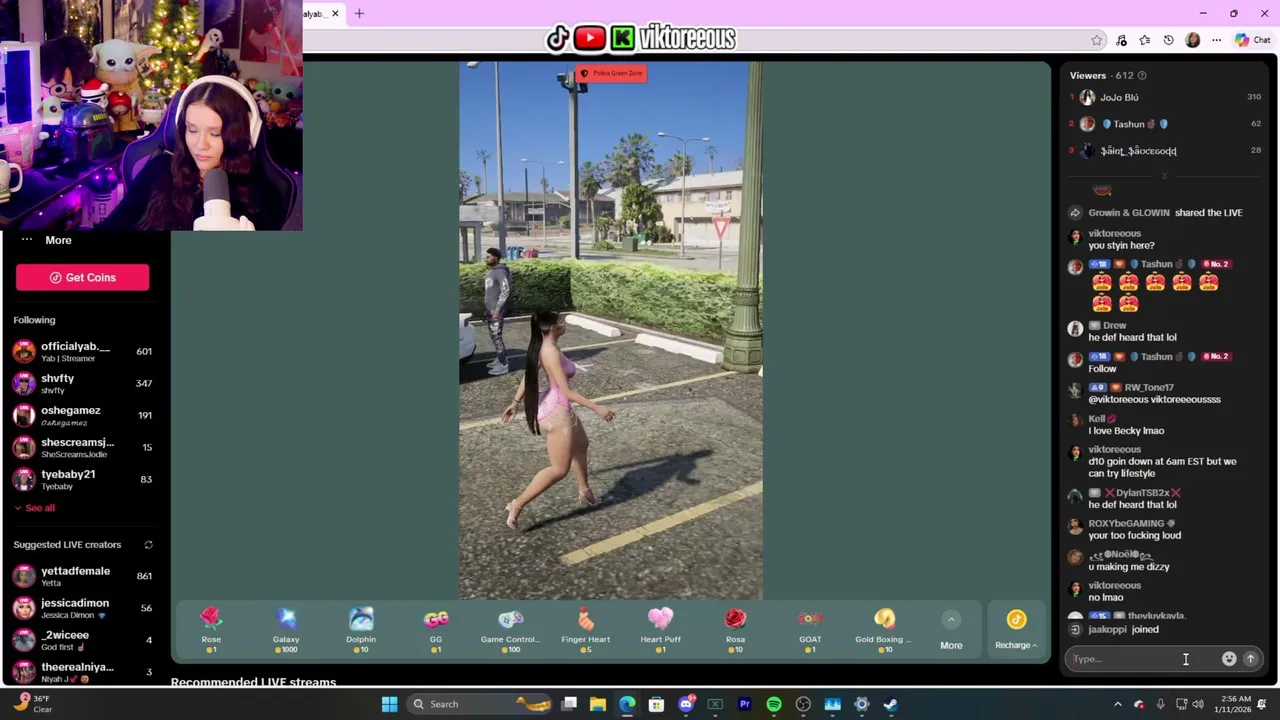Open File Explorer from taskbar
The width and height of the screenshot is (1280, 720).
point(598,704)
